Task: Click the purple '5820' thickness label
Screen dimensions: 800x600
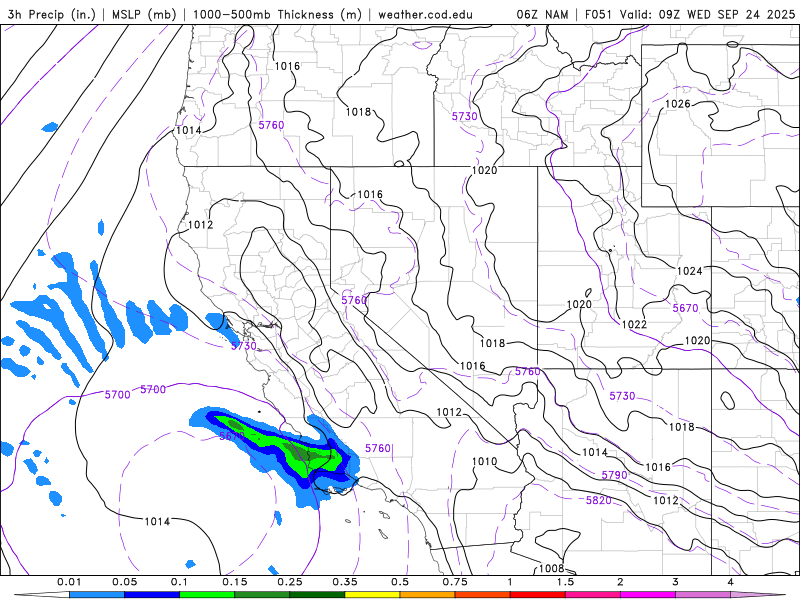Action: coord(598,501)
